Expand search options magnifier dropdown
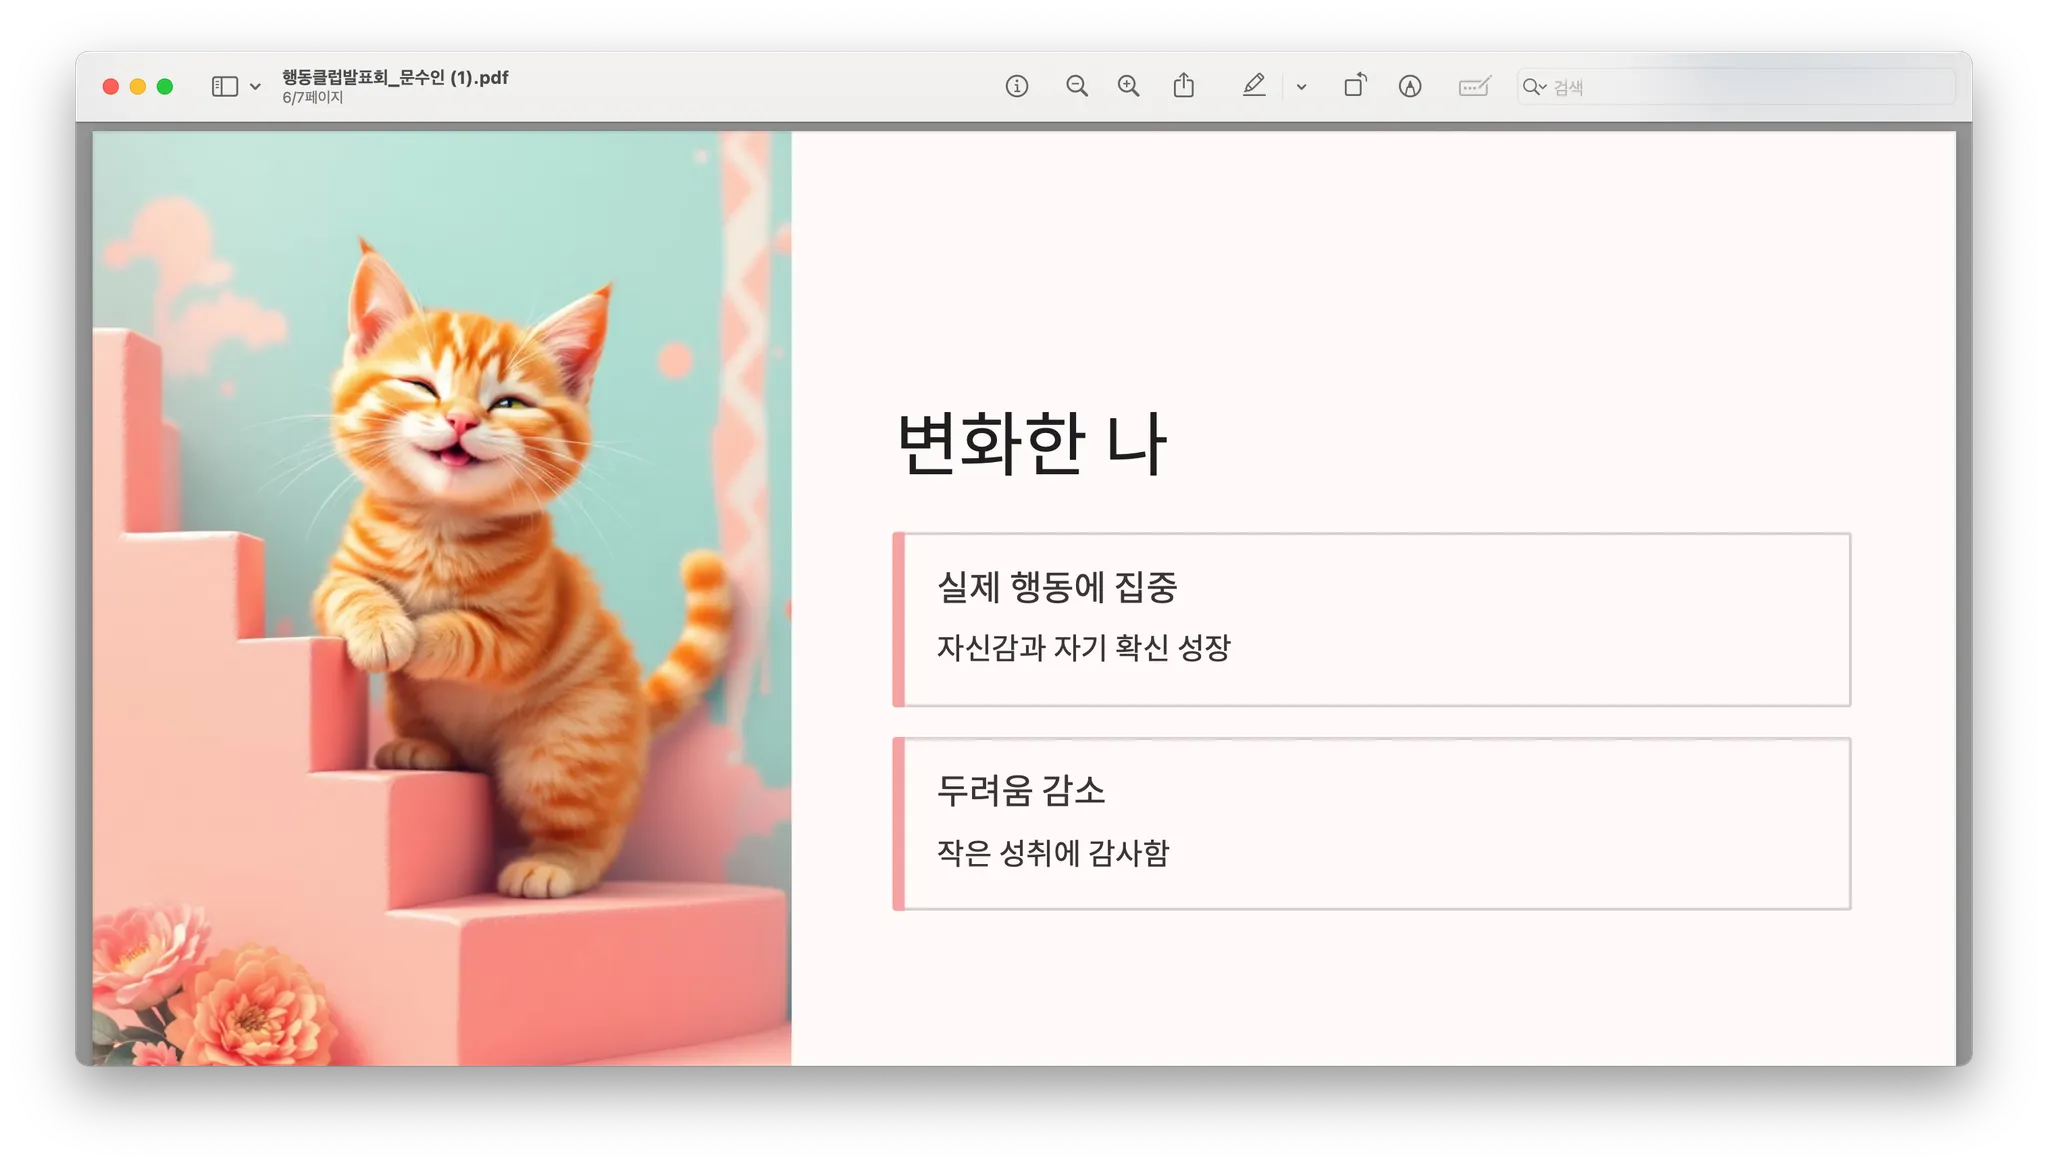2048x1166 pixels. point(1534,87)
